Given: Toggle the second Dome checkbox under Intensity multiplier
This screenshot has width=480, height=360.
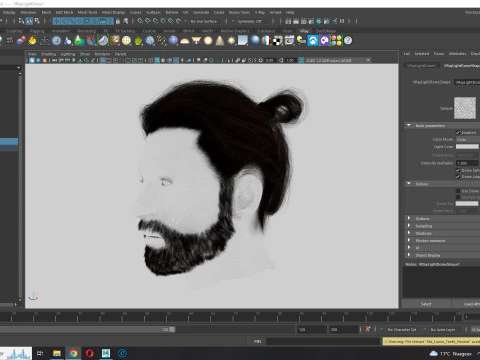Looking at the screenshot, I should point(458,177).
